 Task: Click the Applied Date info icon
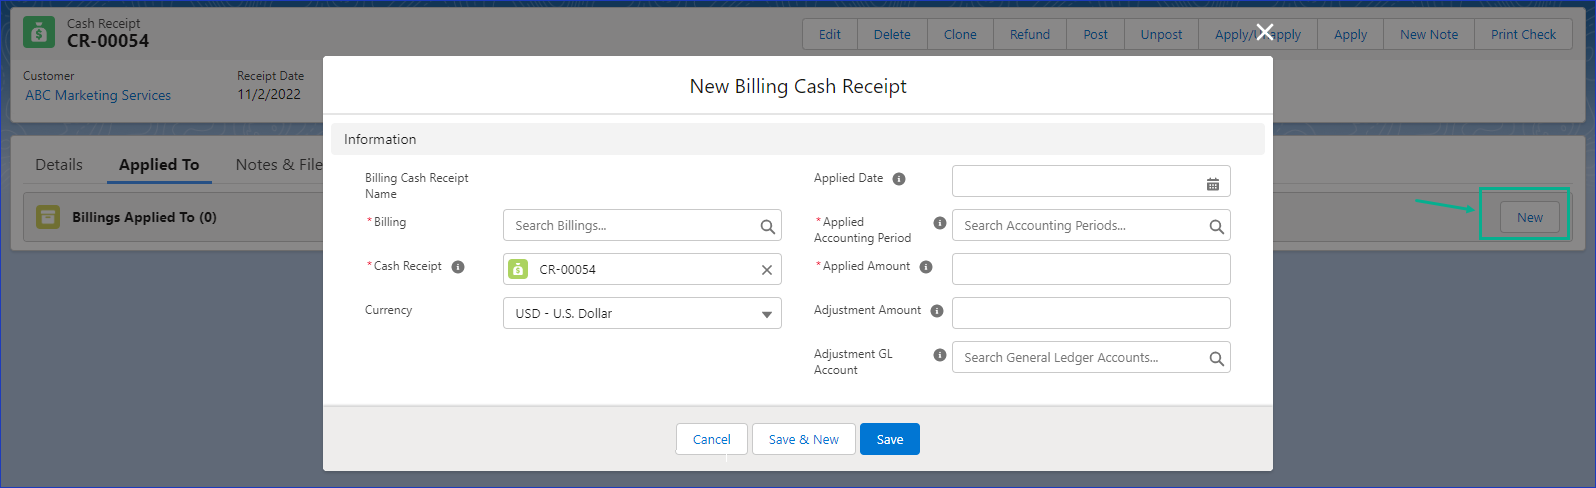tap(899, 179)
